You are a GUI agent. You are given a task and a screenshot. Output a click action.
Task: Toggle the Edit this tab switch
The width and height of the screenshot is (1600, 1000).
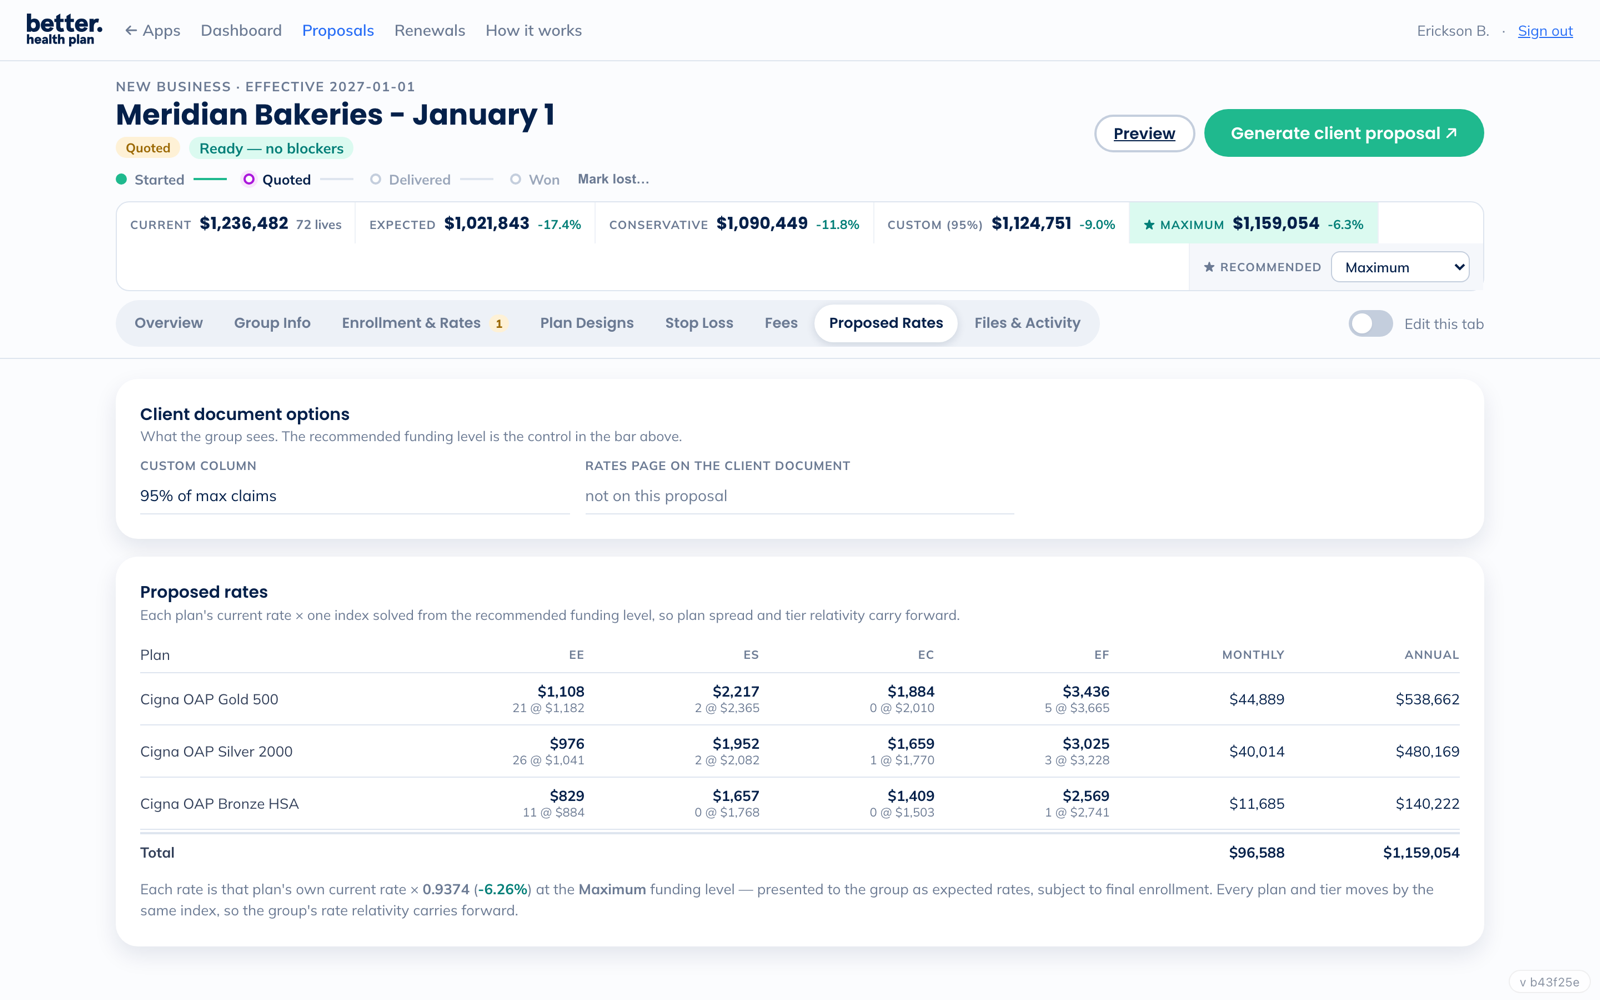[x=1370, y=323]
